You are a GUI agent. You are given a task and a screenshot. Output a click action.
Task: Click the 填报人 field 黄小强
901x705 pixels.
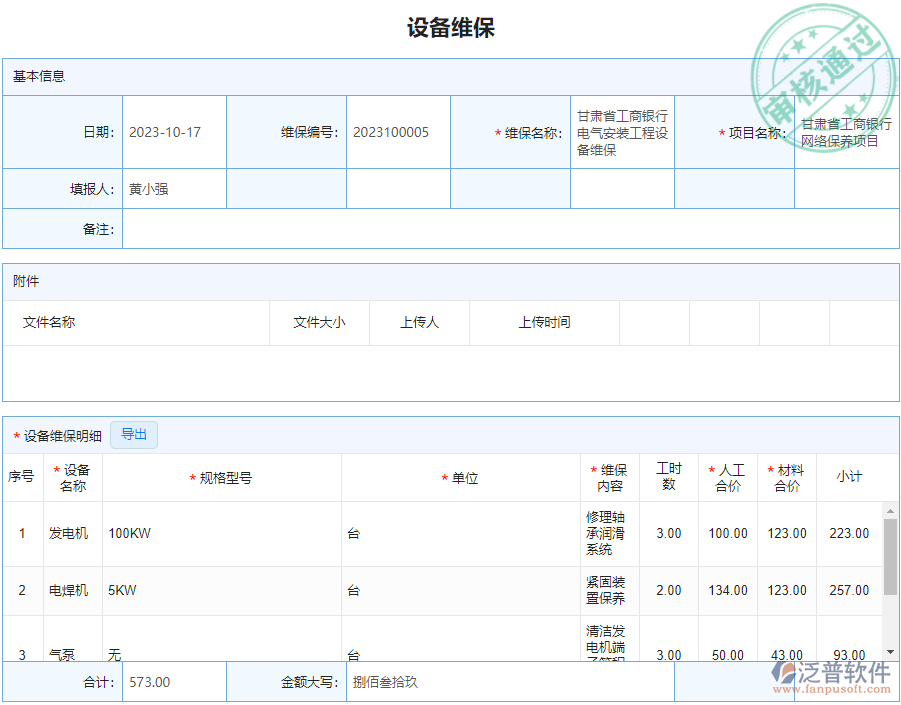(174, 189)
